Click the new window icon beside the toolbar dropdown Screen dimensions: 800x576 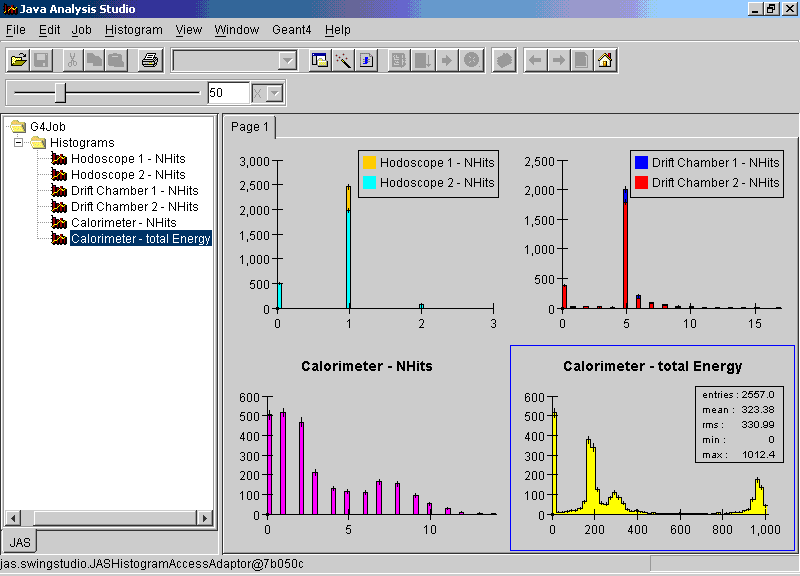(320, 60)
